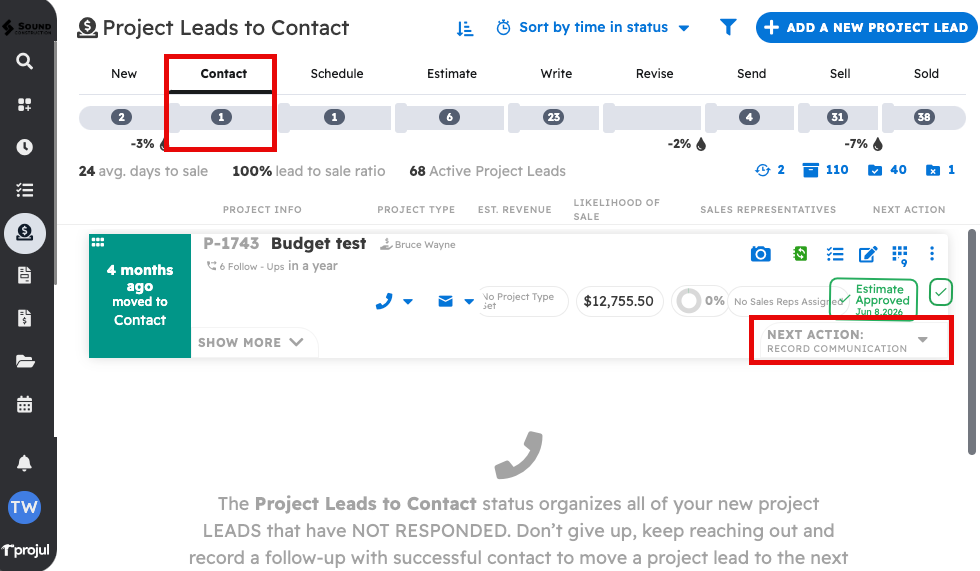Click the green checkmark box on the lead card
This screenshot has width=980, height=571.
click(940, 292)
